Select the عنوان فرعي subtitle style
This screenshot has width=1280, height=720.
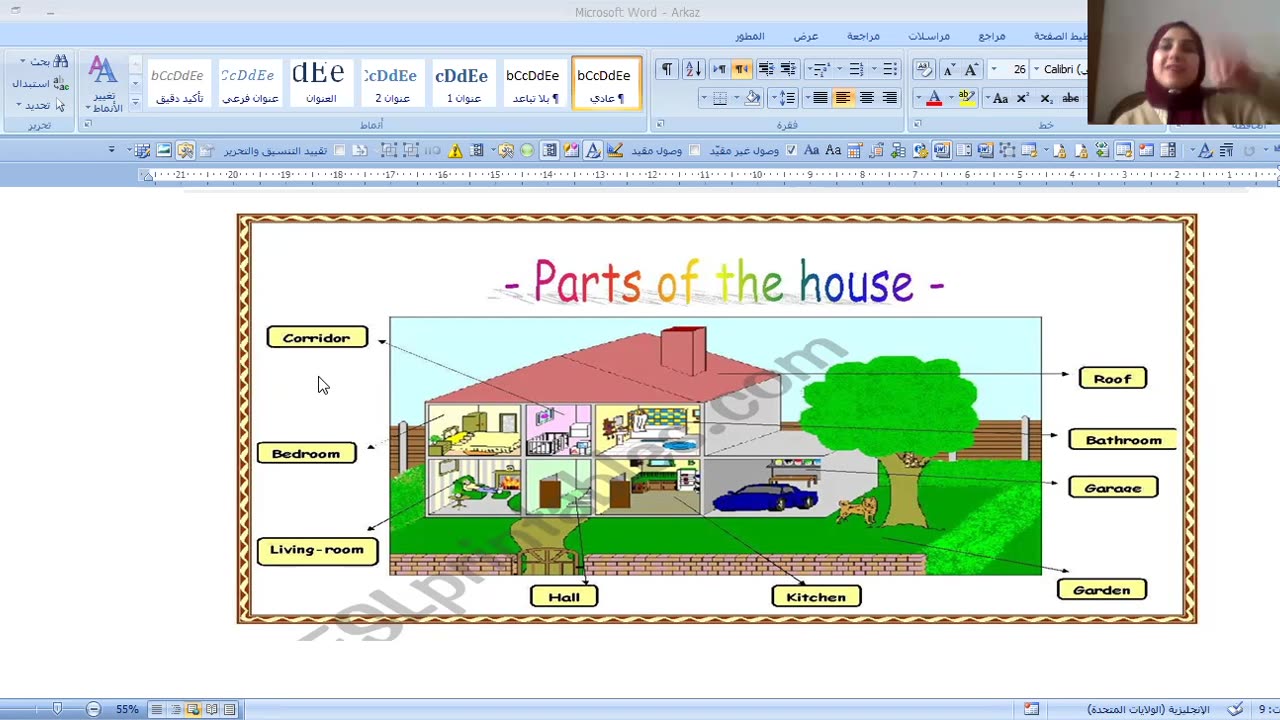pyautogui.click(x=249, y=84)
